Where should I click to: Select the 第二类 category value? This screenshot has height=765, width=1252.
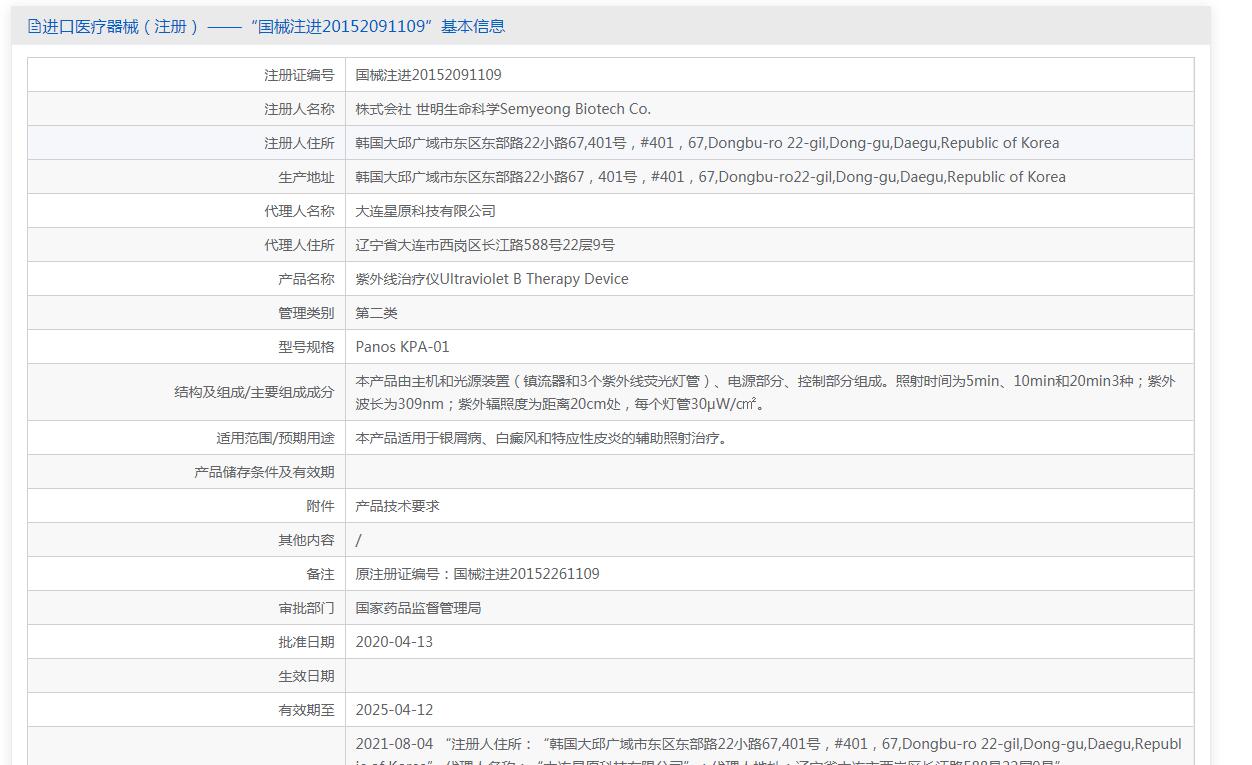tap(377, 313)
